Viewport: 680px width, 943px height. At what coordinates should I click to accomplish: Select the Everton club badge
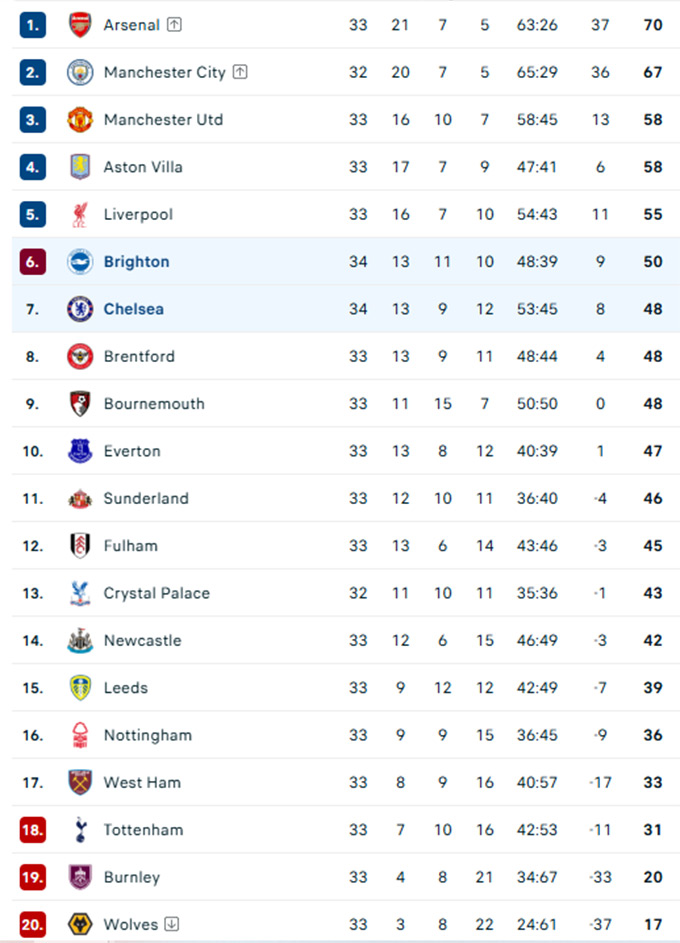80,451
